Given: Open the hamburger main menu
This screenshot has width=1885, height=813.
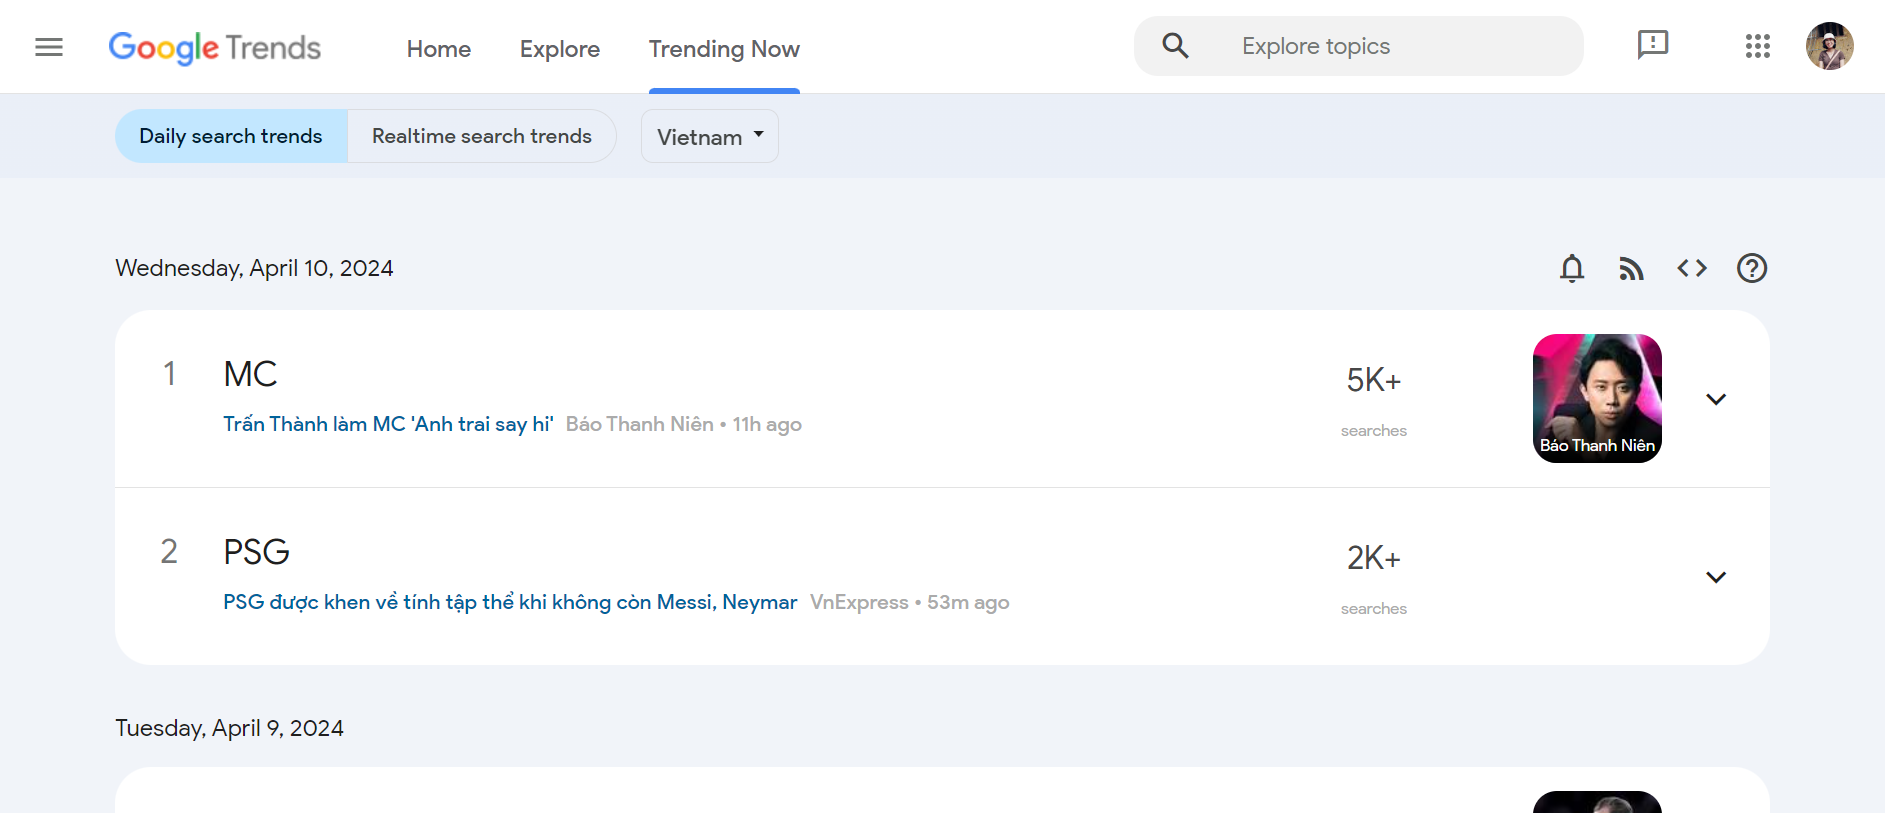Looking at the screenshot, I should click(x=49, y=47).
